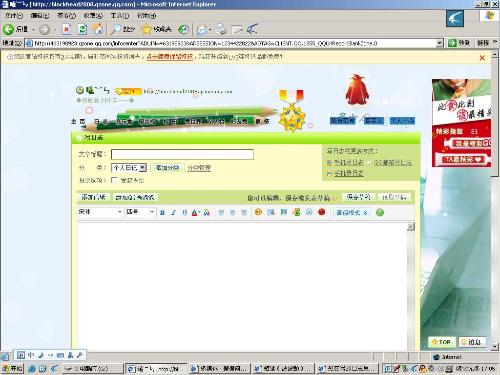Open the History globe icon in toolbar

click(183, 29)
